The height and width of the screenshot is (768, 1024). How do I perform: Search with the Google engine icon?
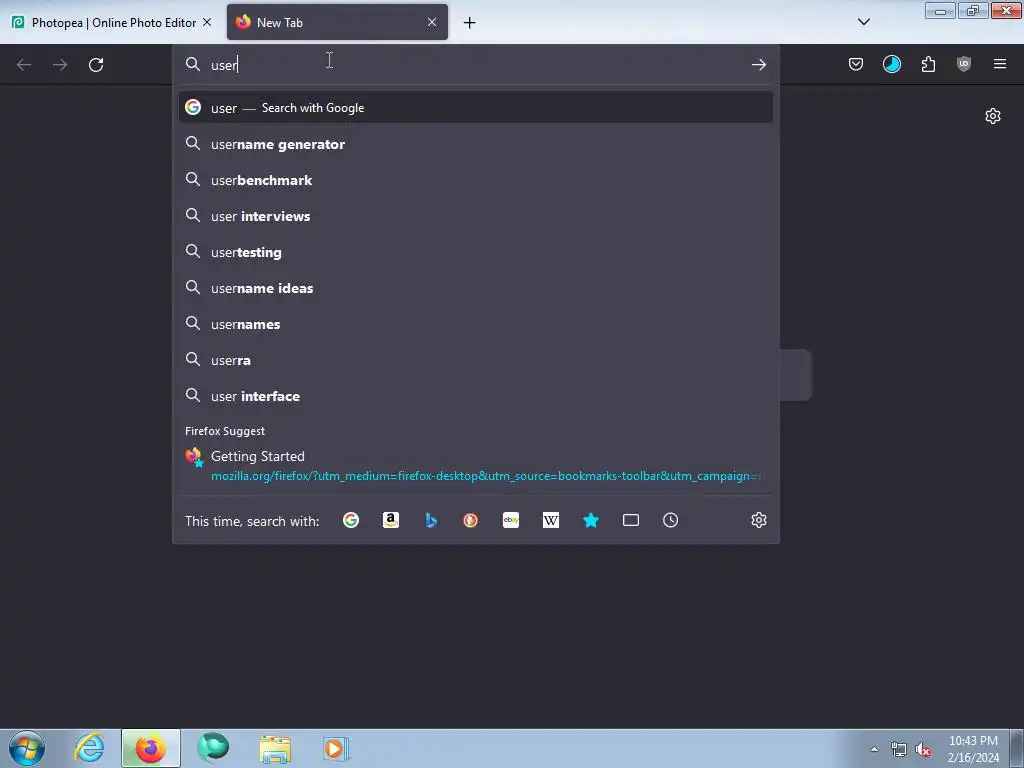351,520
